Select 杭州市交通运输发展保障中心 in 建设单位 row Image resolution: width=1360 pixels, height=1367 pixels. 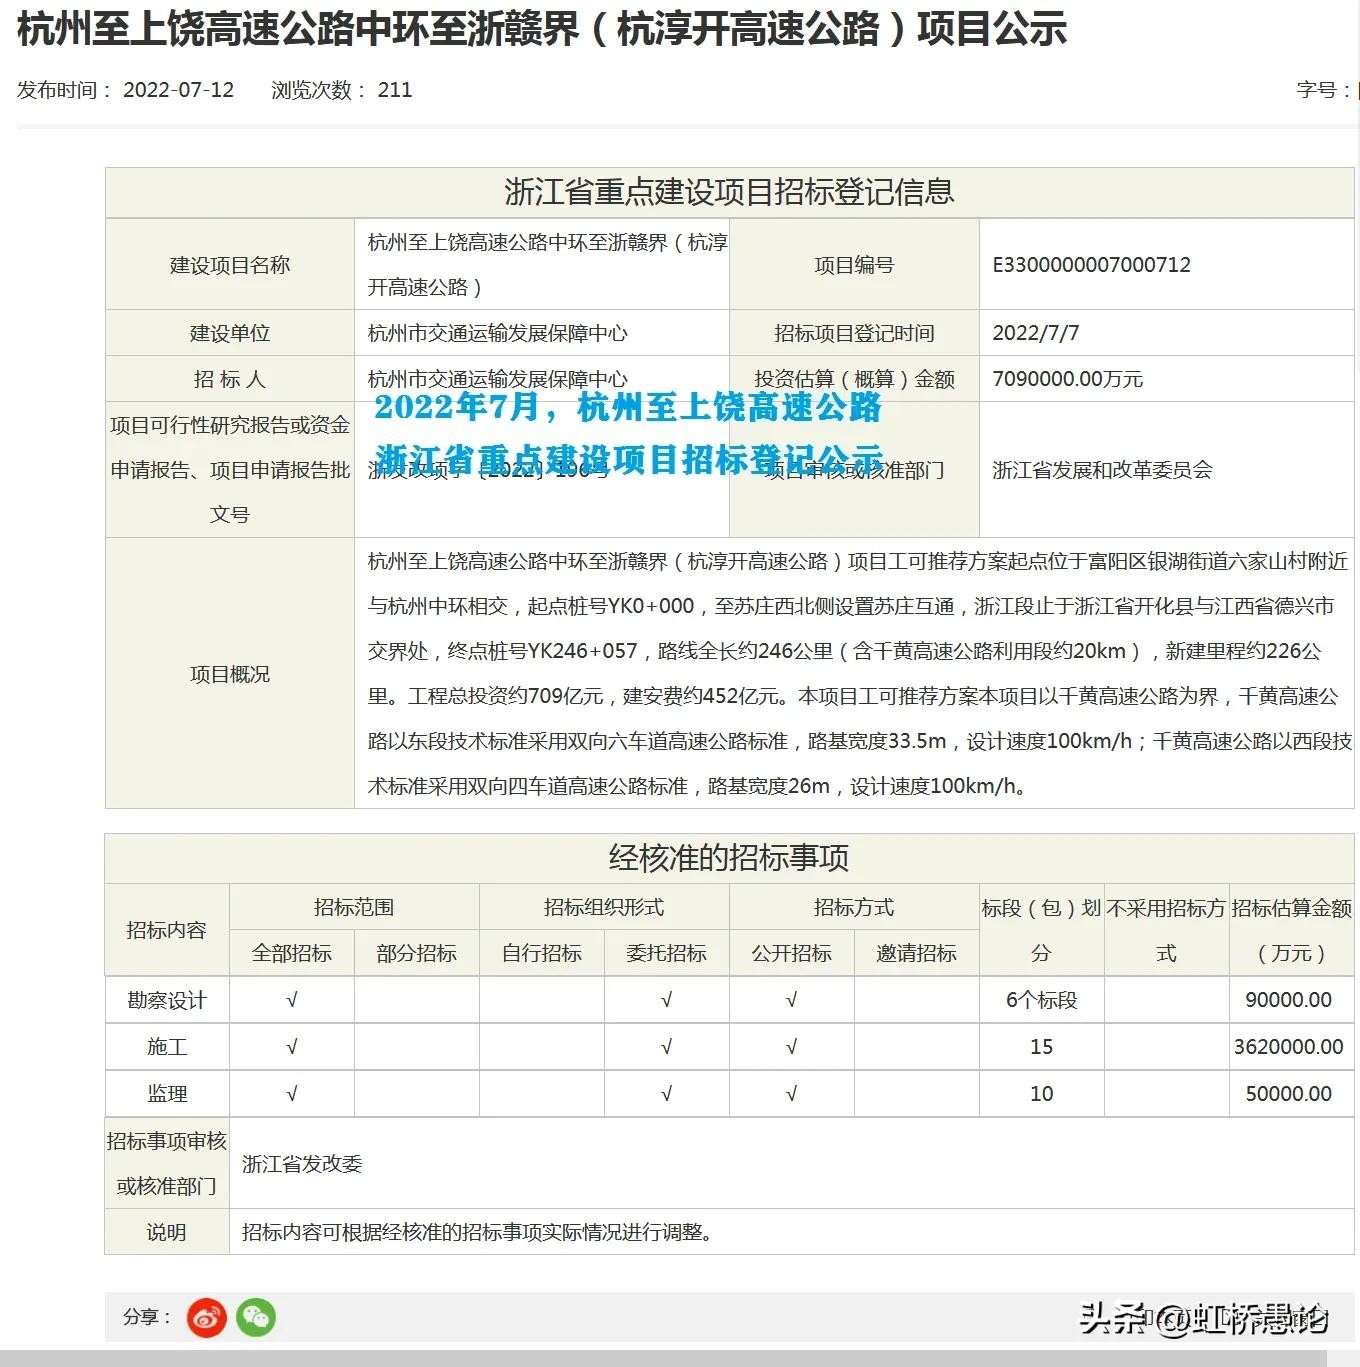(x=498, y=333)
